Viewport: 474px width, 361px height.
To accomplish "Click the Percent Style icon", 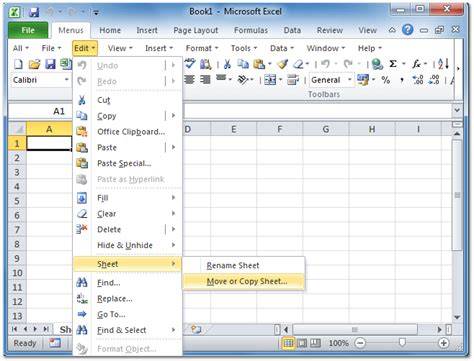I will 386,80.
